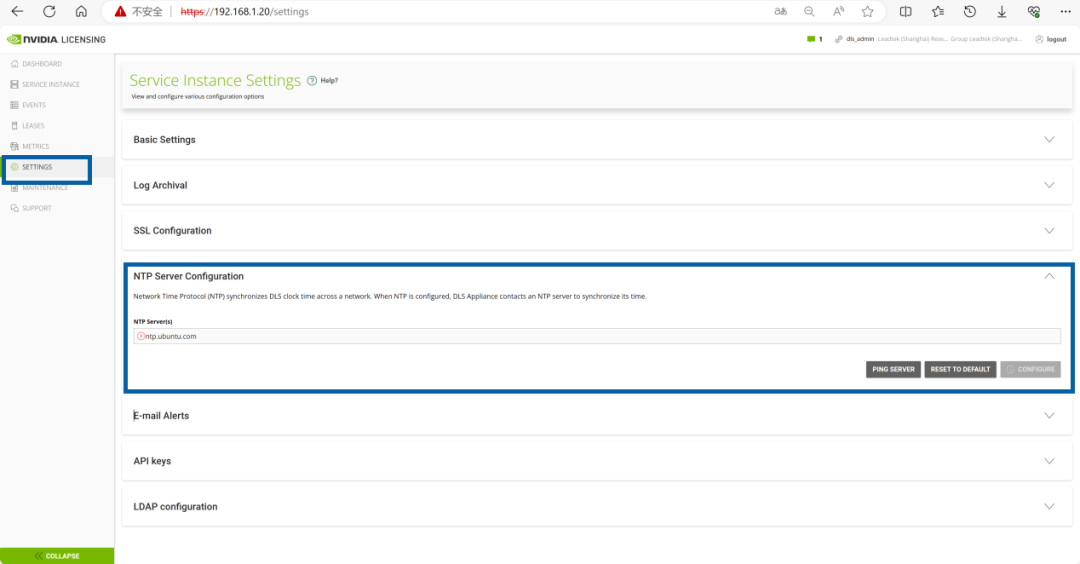Open browser essentials heart icon
Viewport: 1080px width, 564px height.
pos(1034,11)
